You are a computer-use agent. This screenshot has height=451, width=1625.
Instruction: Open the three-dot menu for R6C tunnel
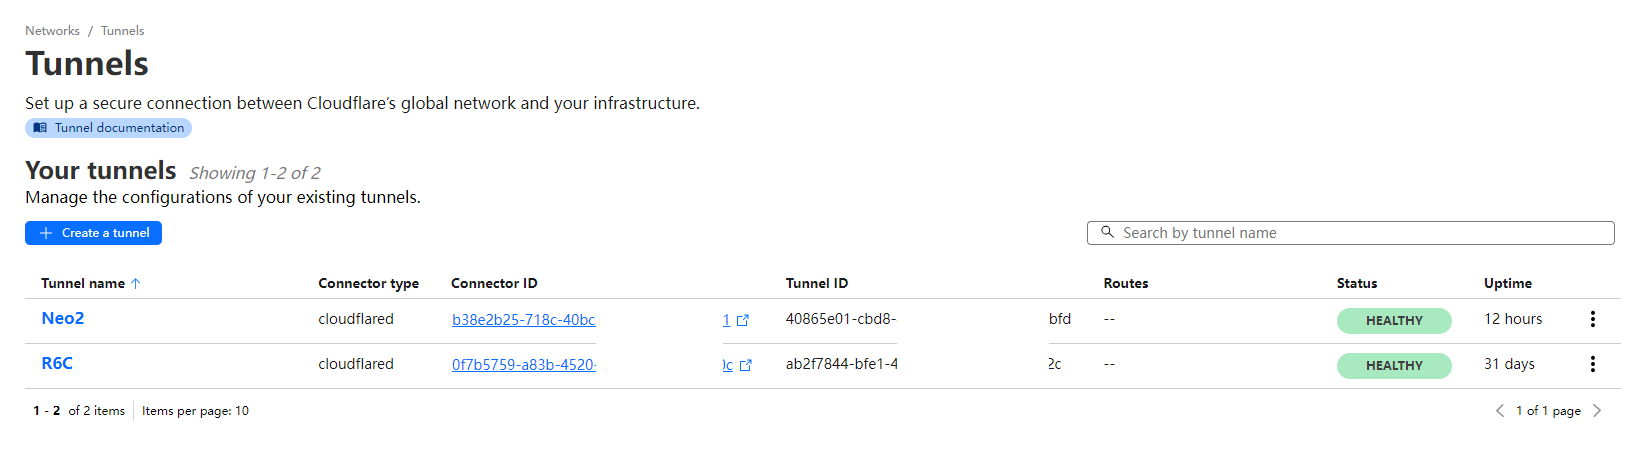tap(1592, 364)
